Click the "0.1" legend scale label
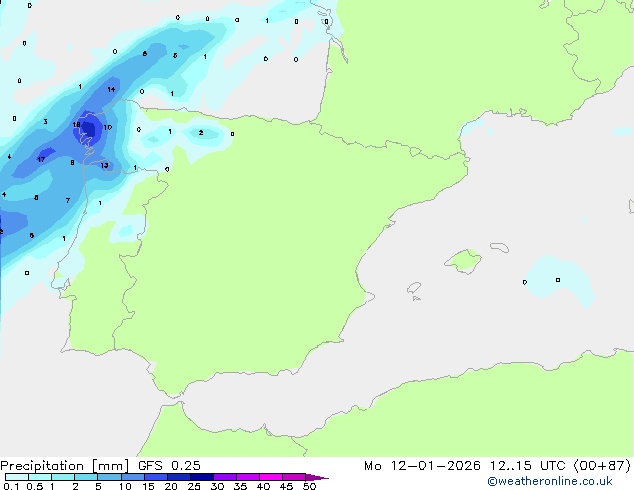Screen dimensions: 634x490 11,486
